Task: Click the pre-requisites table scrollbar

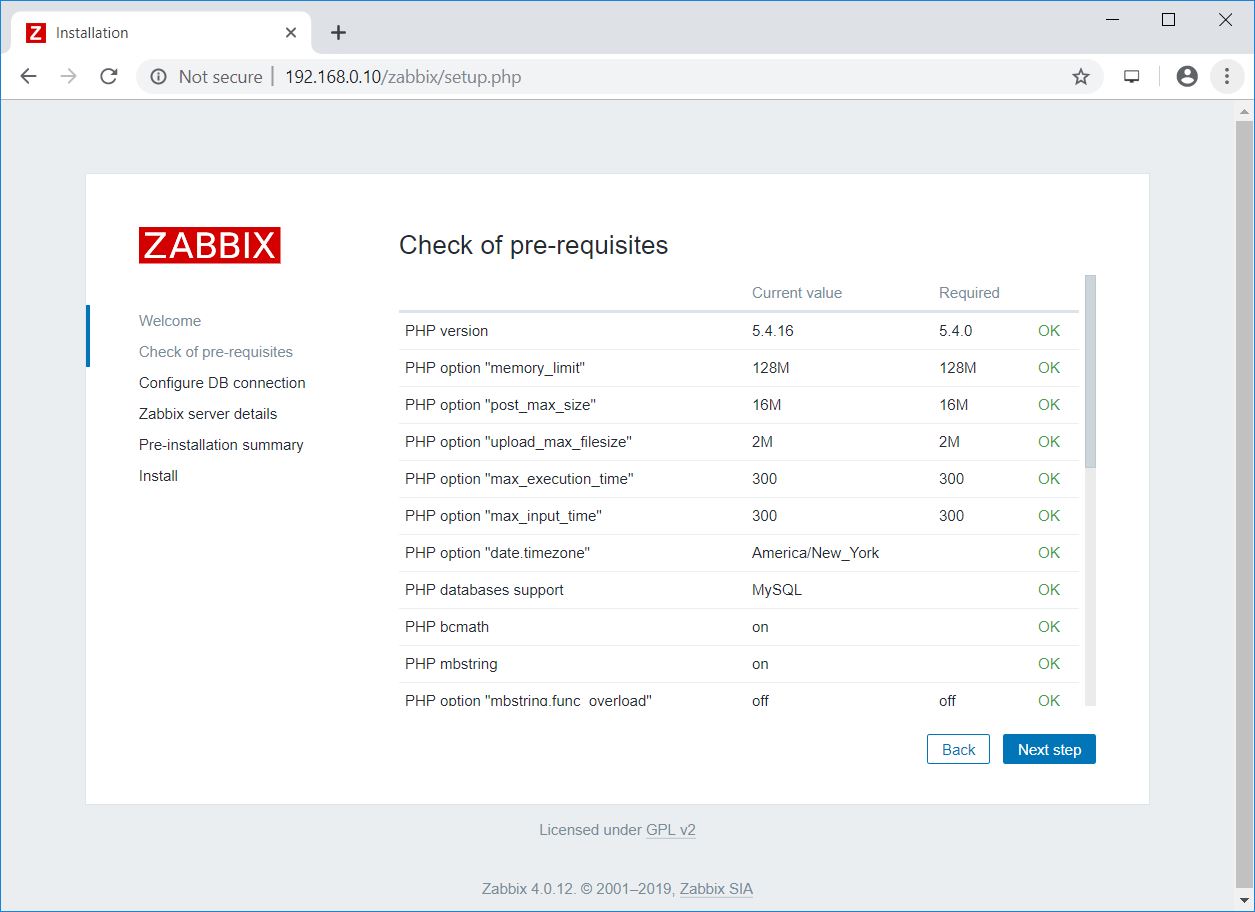Action: coord(1090,370)
